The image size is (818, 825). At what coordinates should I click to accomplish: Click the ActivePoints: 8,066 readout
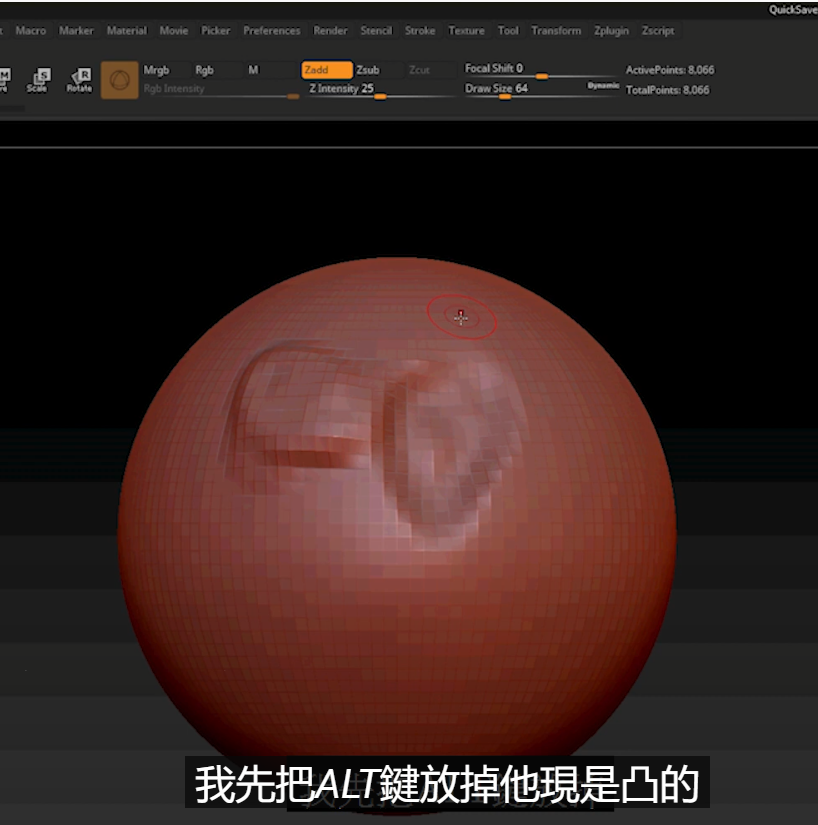click(x=670, y=70)
